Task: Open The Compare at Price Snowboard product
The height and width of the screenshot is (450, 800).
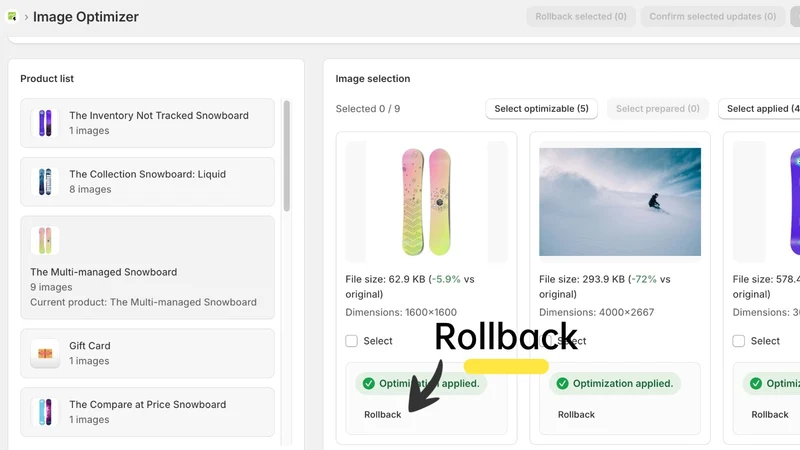Action: [x=147, y=412]
